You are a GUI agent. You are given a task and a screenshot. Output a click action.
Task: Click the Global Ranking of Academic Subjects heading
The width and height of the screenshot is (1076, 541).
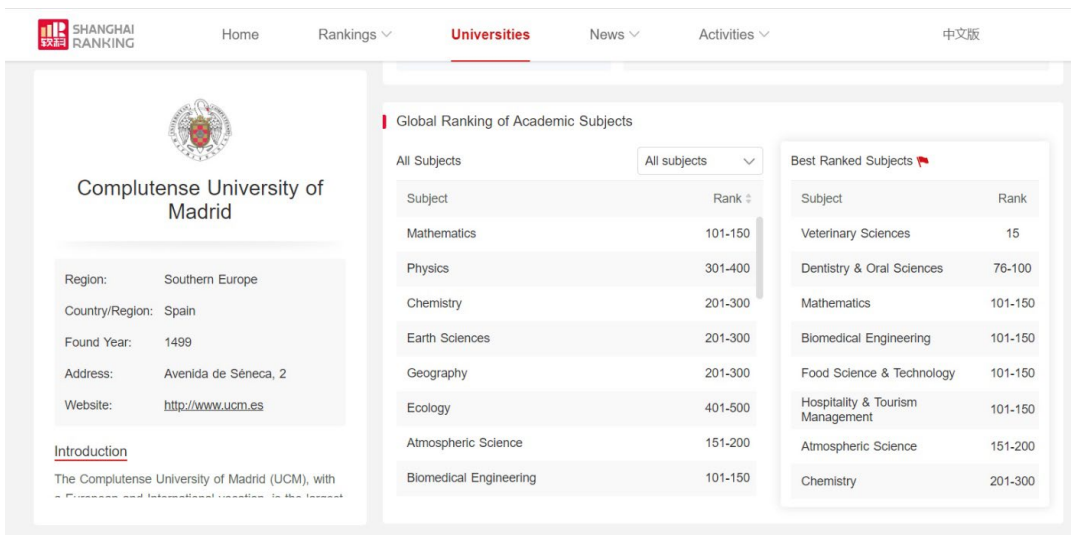(514, 122)
